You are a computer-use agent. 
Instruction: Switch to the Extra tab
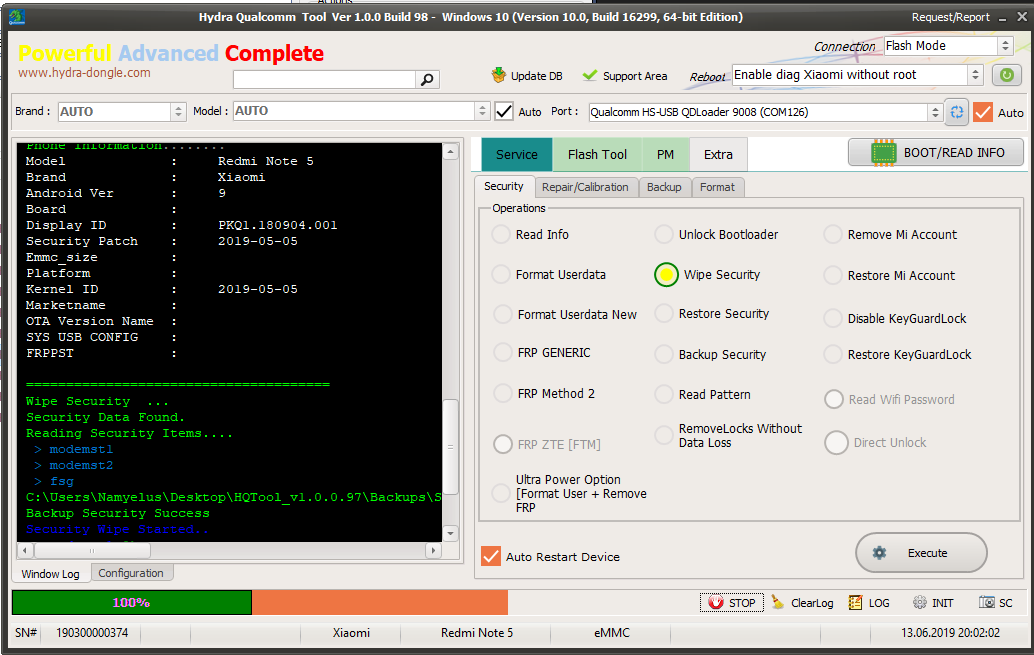click(x=718, y=154)
